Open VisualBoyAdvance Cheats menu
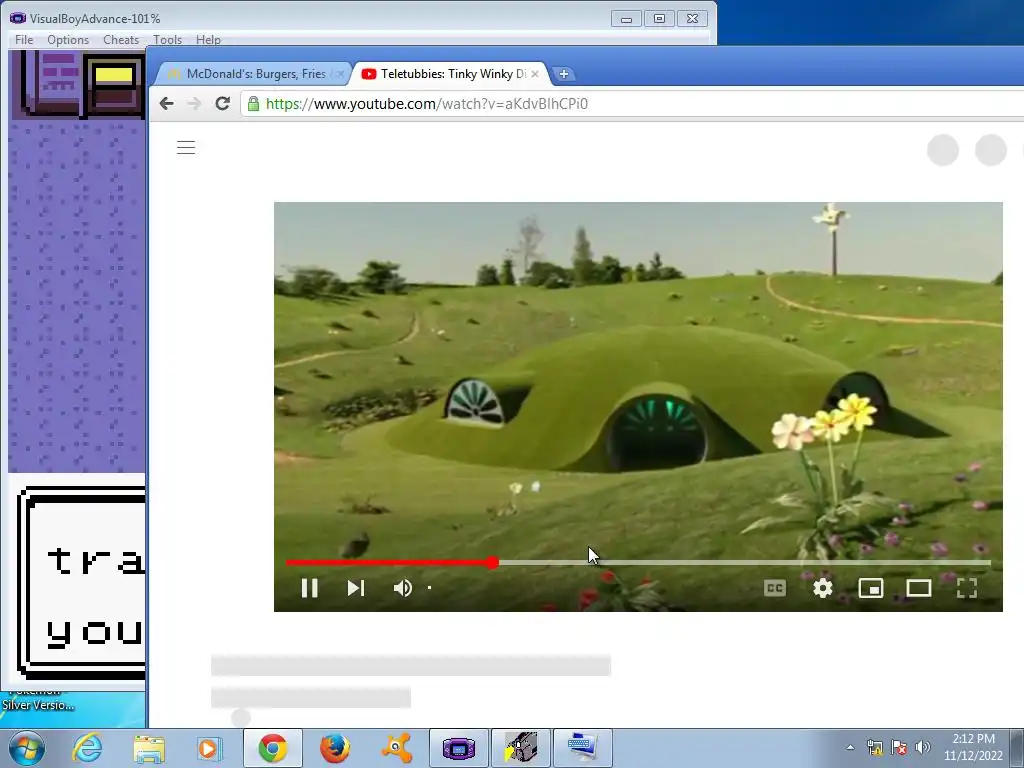1024x768 pixels. (x=121, y=40)
